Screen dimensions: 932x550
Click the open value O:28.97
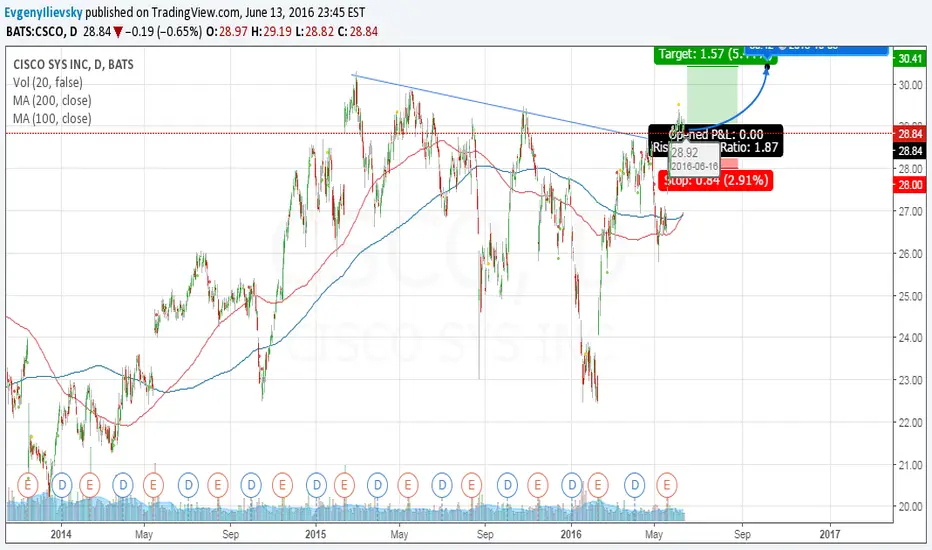pos(226,32)
